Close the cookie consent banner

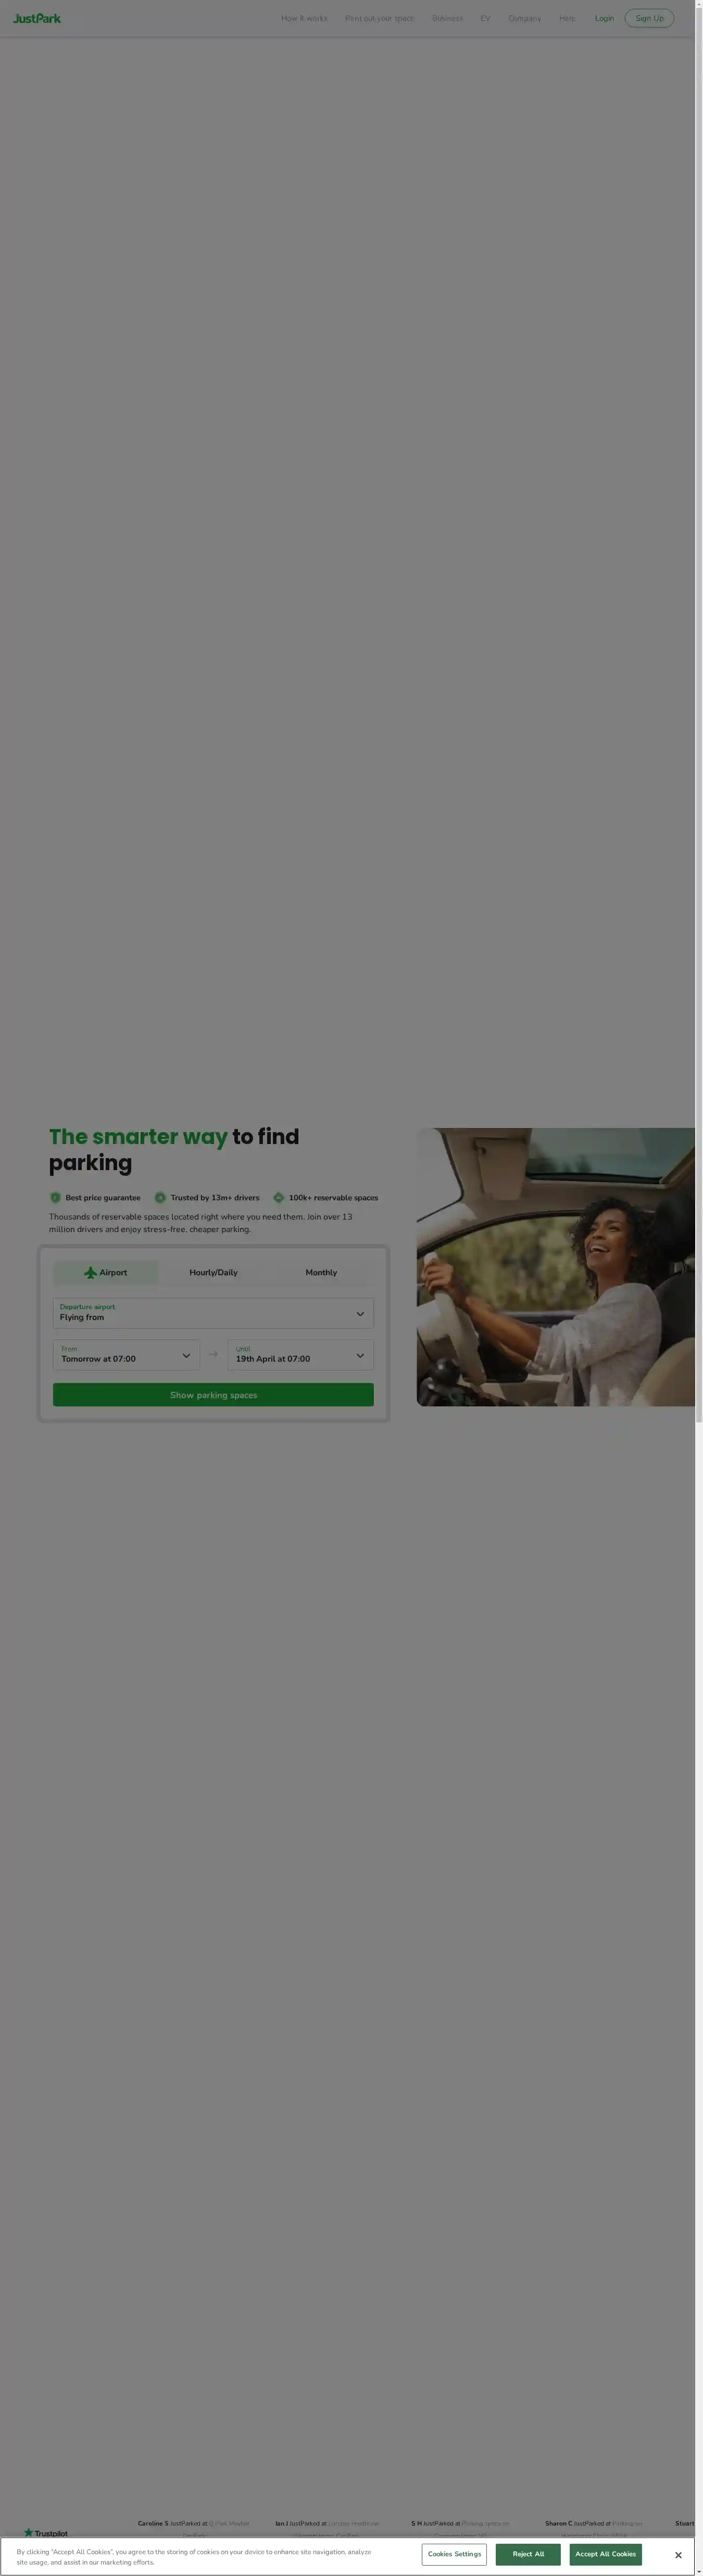pyautogui.click(x=678, y=2554)
